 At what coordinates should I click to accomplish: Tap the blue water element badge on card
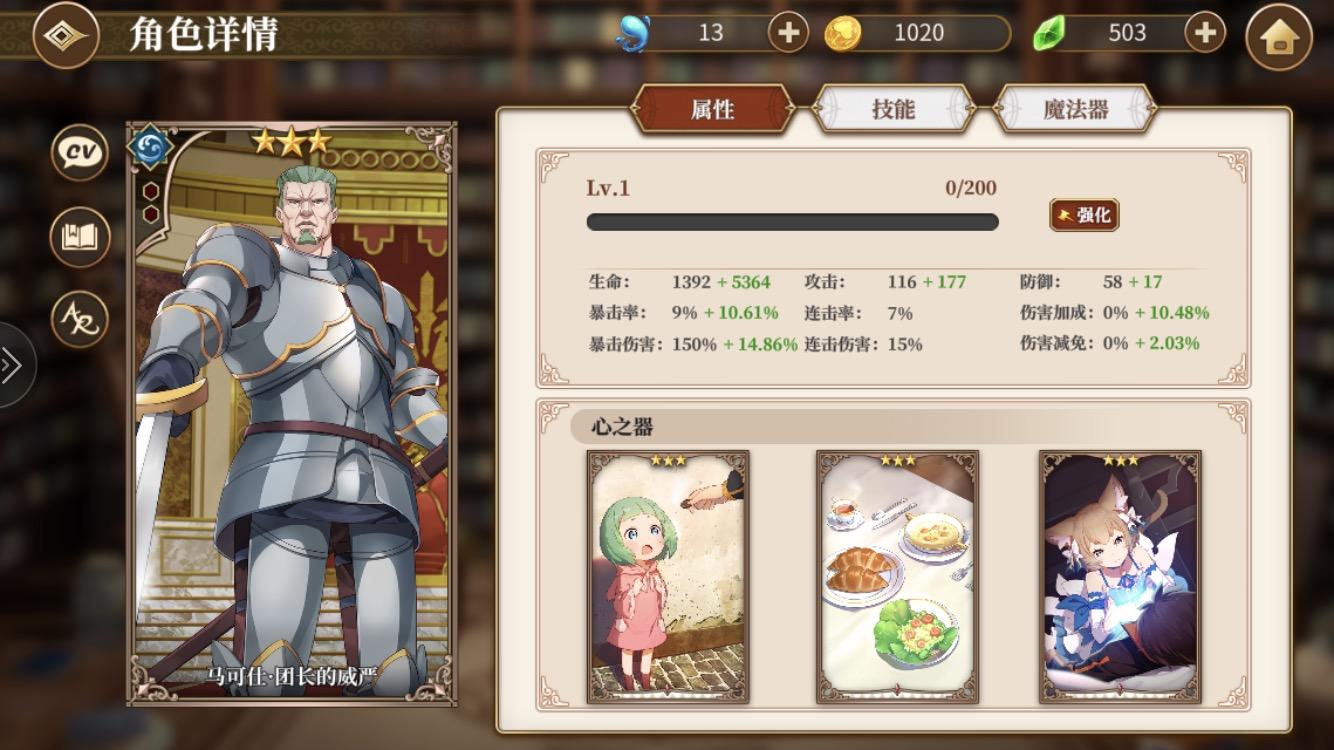tap(151, 147)
